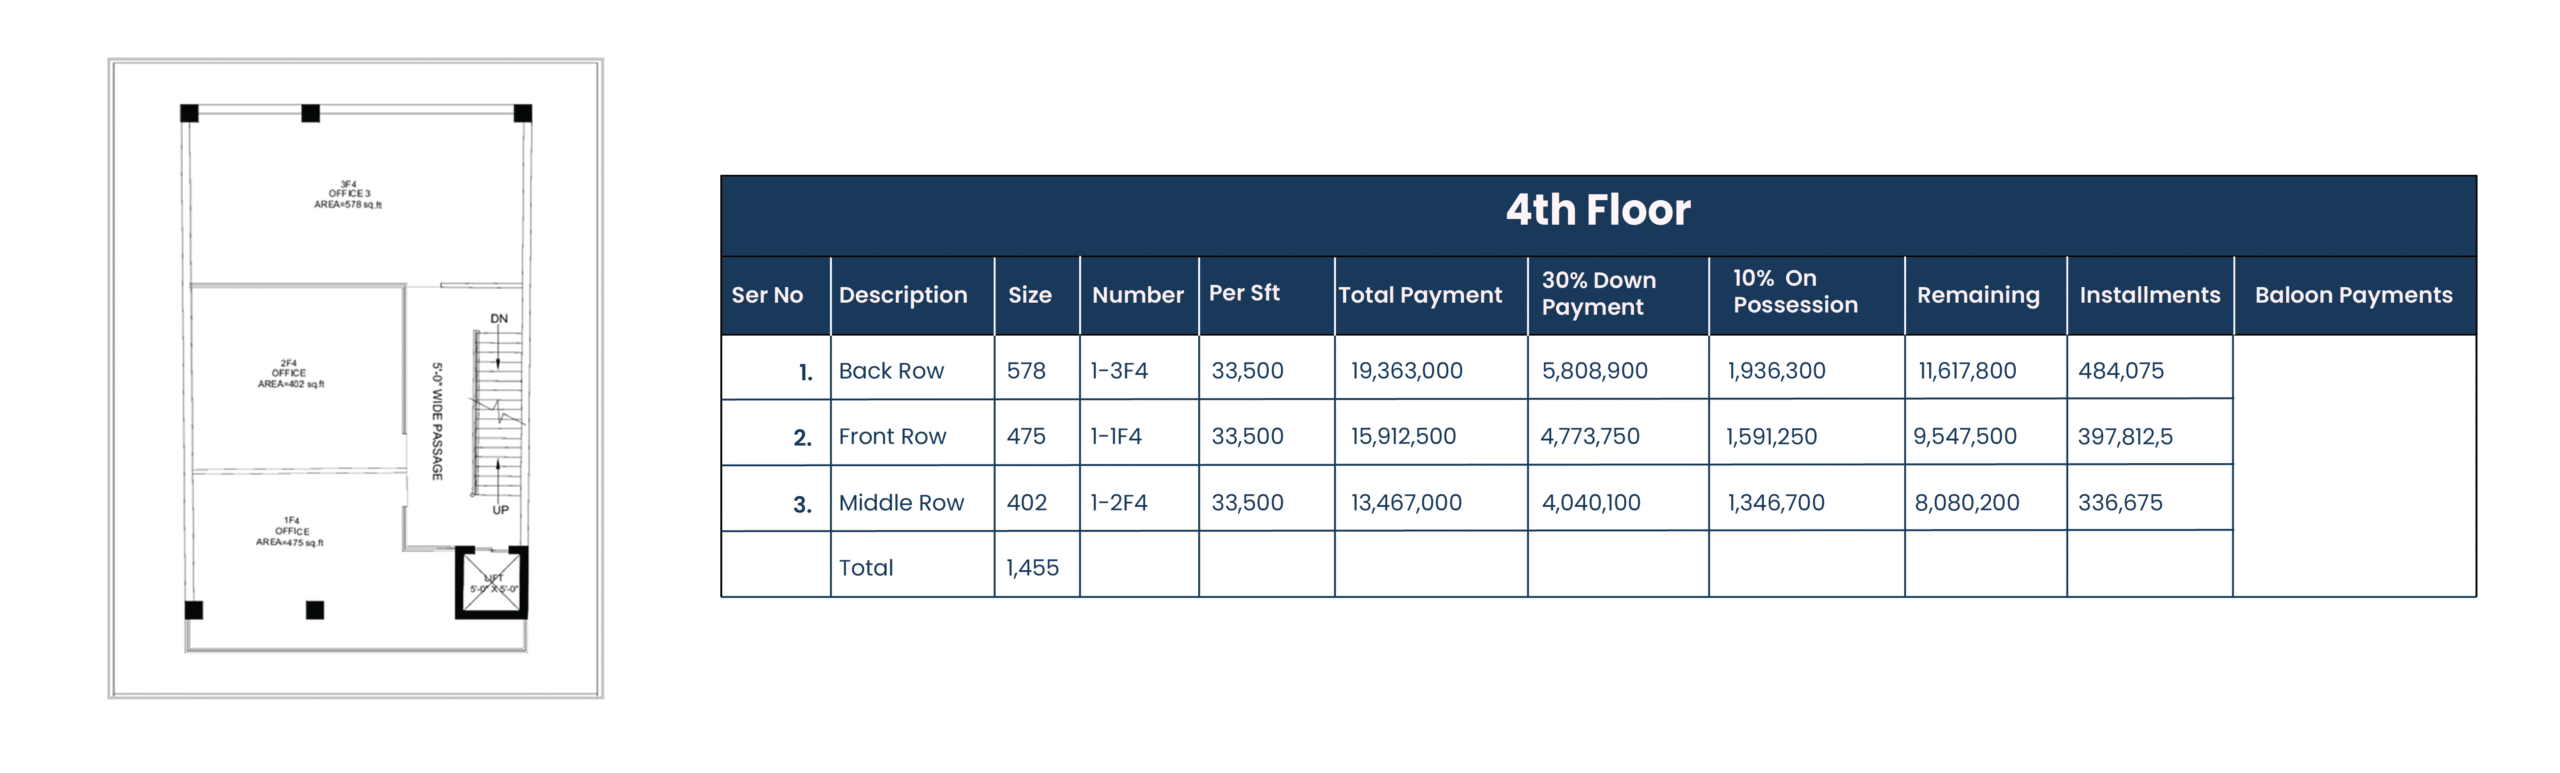This screenshot has width=2560, height=773.
Task: Click installments value 336,675
Action: click(2120, 503)
